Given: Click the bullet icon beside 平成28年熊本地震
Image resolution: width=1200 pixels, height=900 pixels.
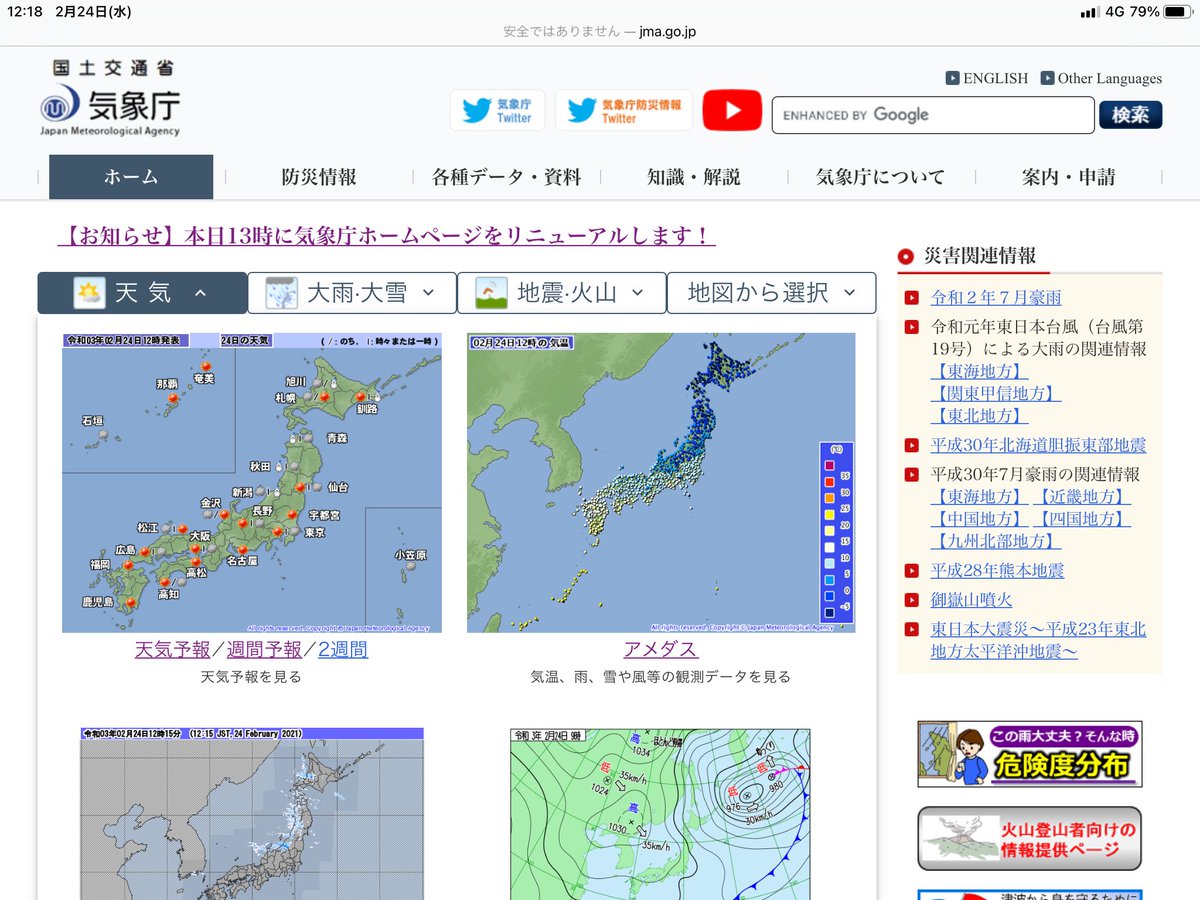Looking at the screenshot, I should 911,571.
